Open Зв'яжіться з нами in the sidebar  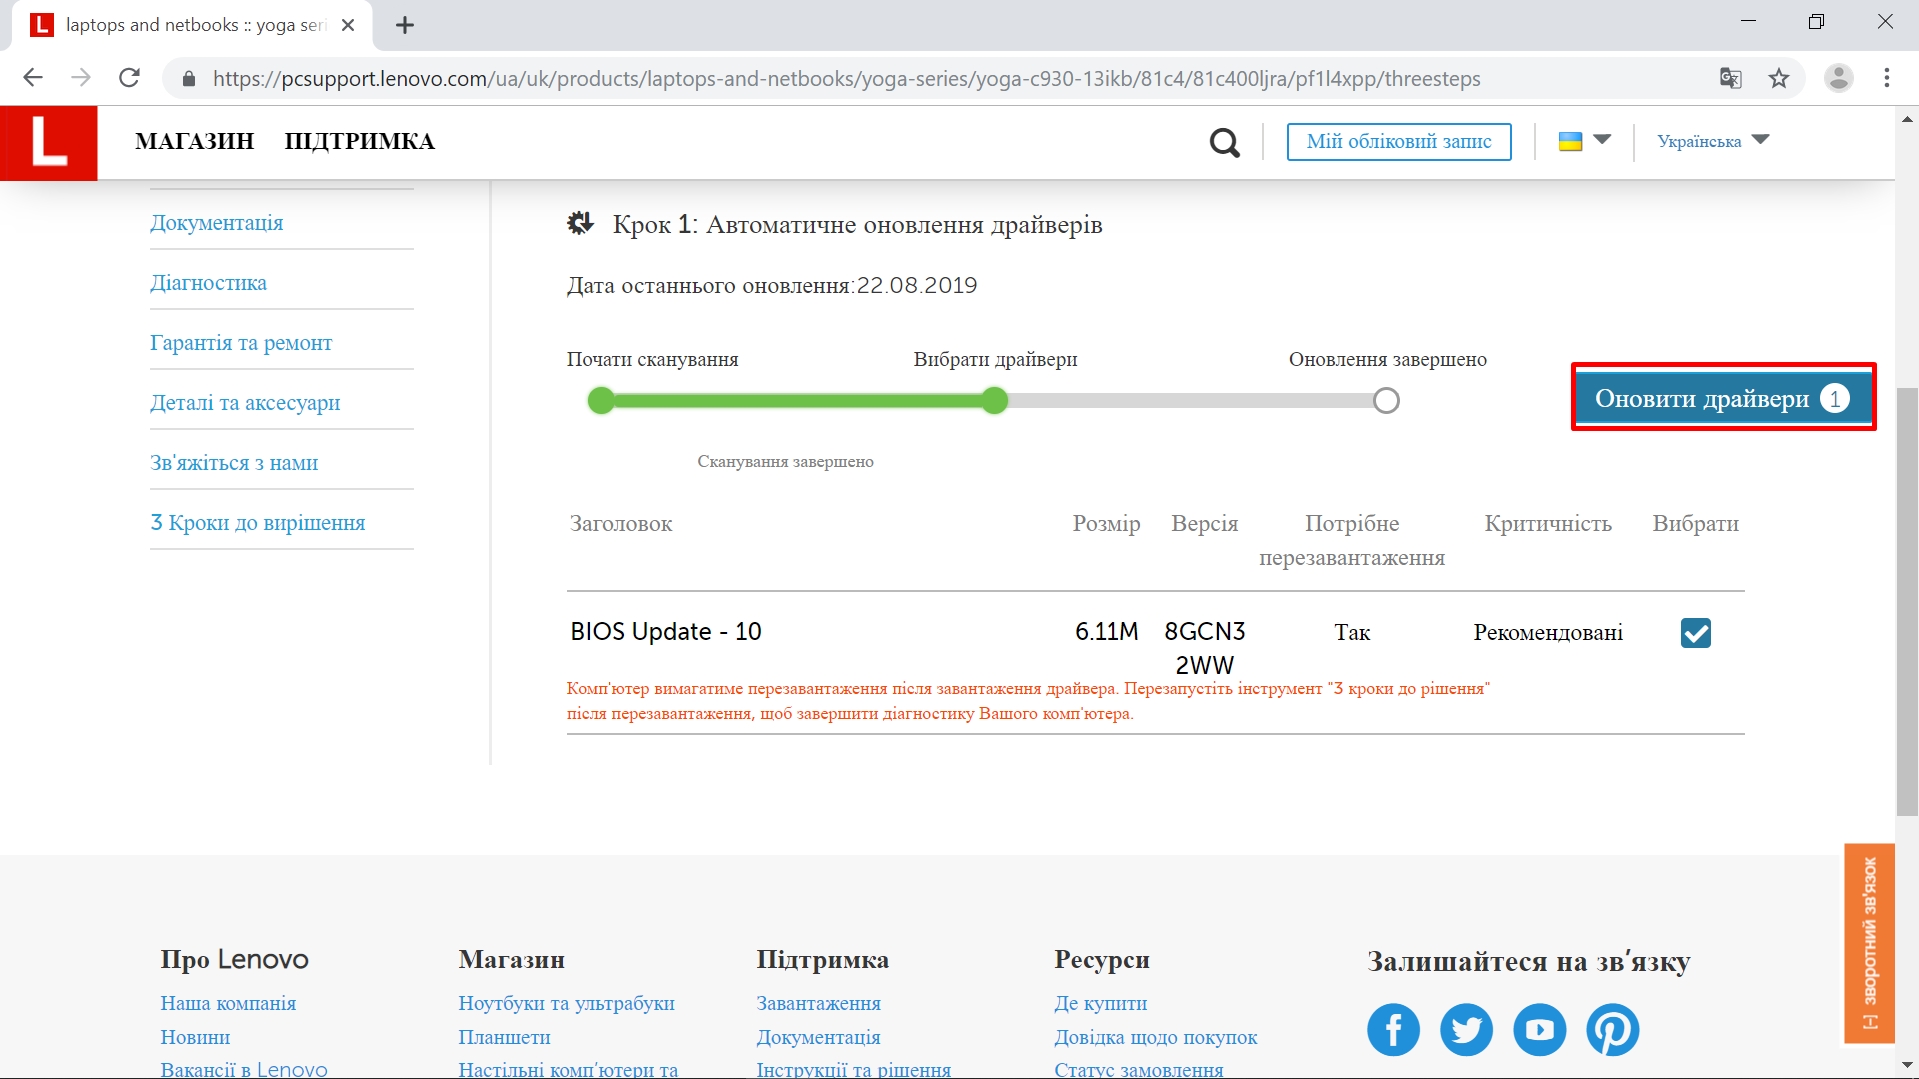tap(234, 462)
